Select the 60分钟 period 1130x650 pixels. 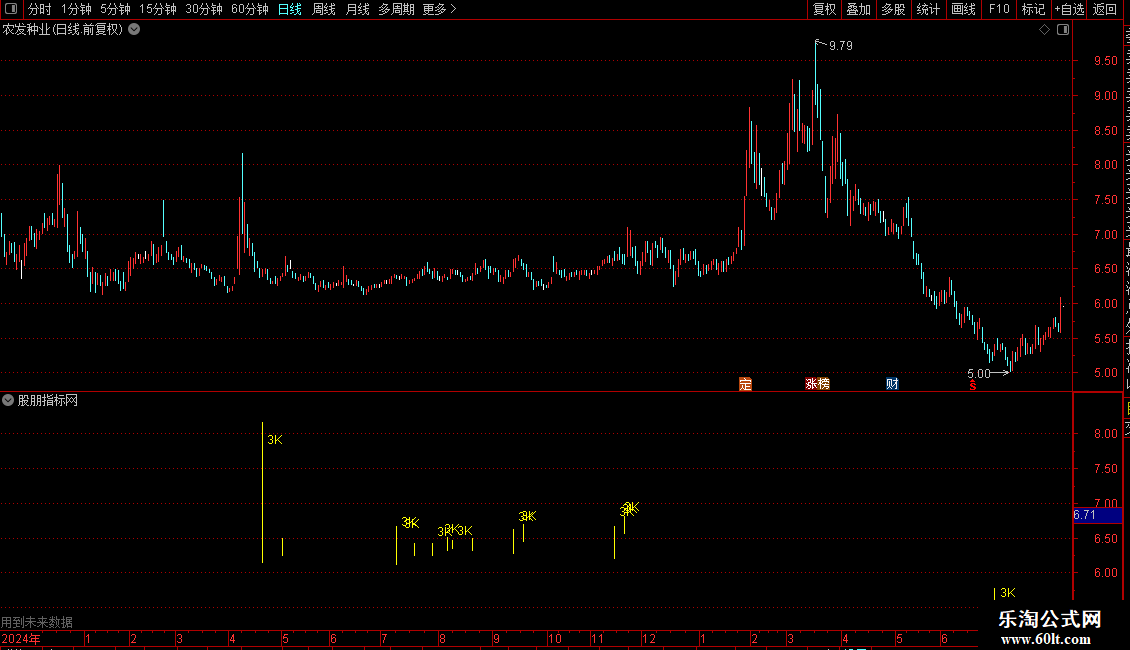pos(249,9)
